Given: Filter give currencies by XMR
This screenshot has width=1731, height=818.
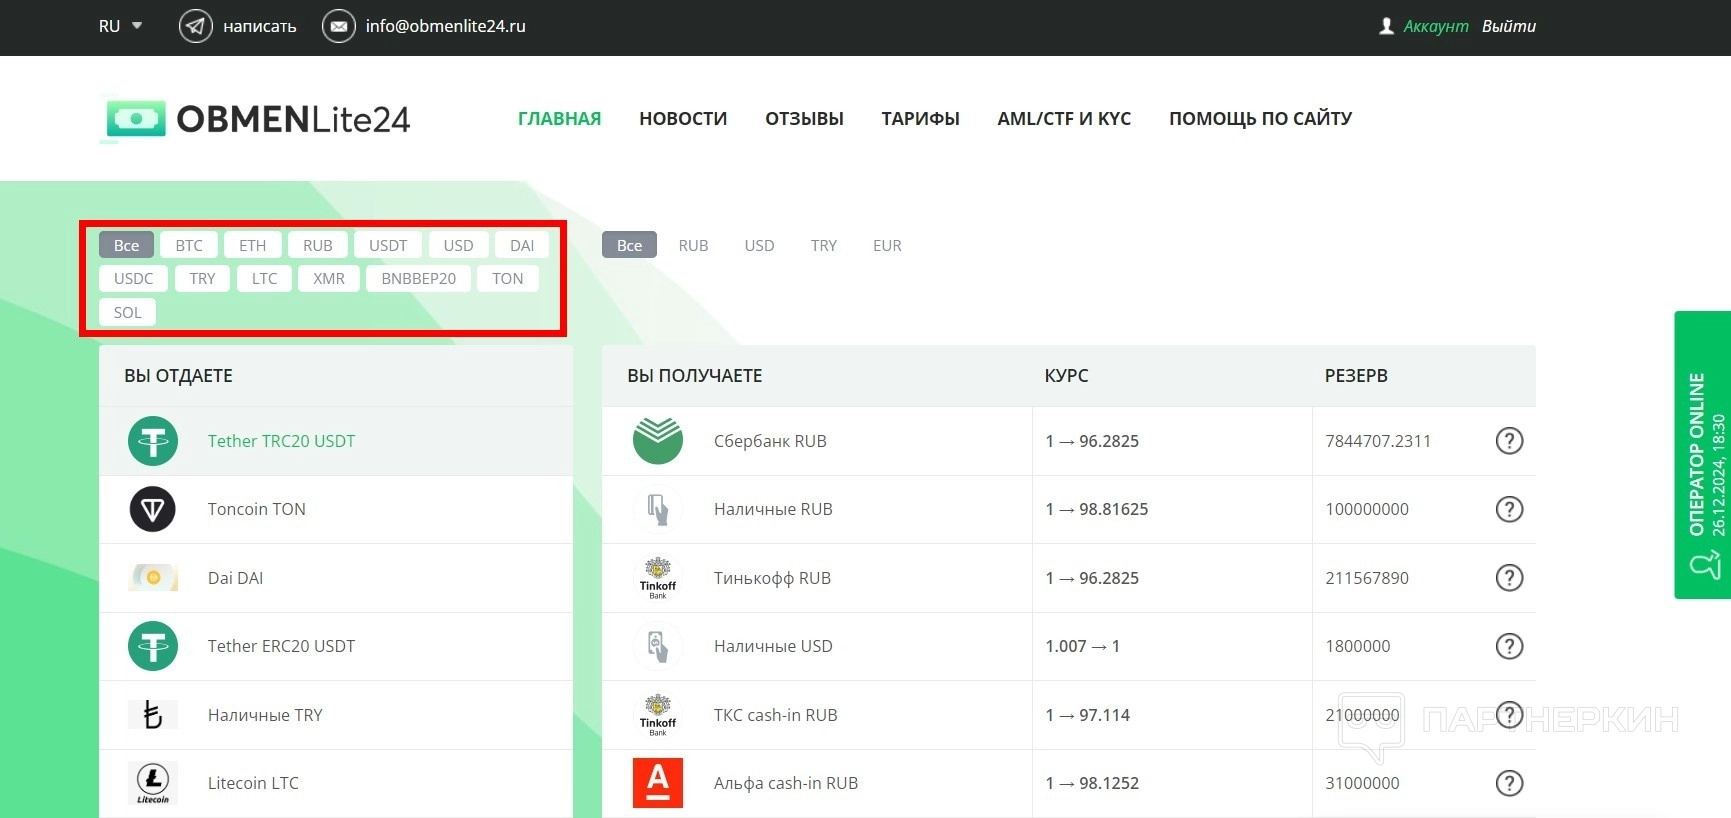Looking at the screenshot, I should [x=329, y=278].
